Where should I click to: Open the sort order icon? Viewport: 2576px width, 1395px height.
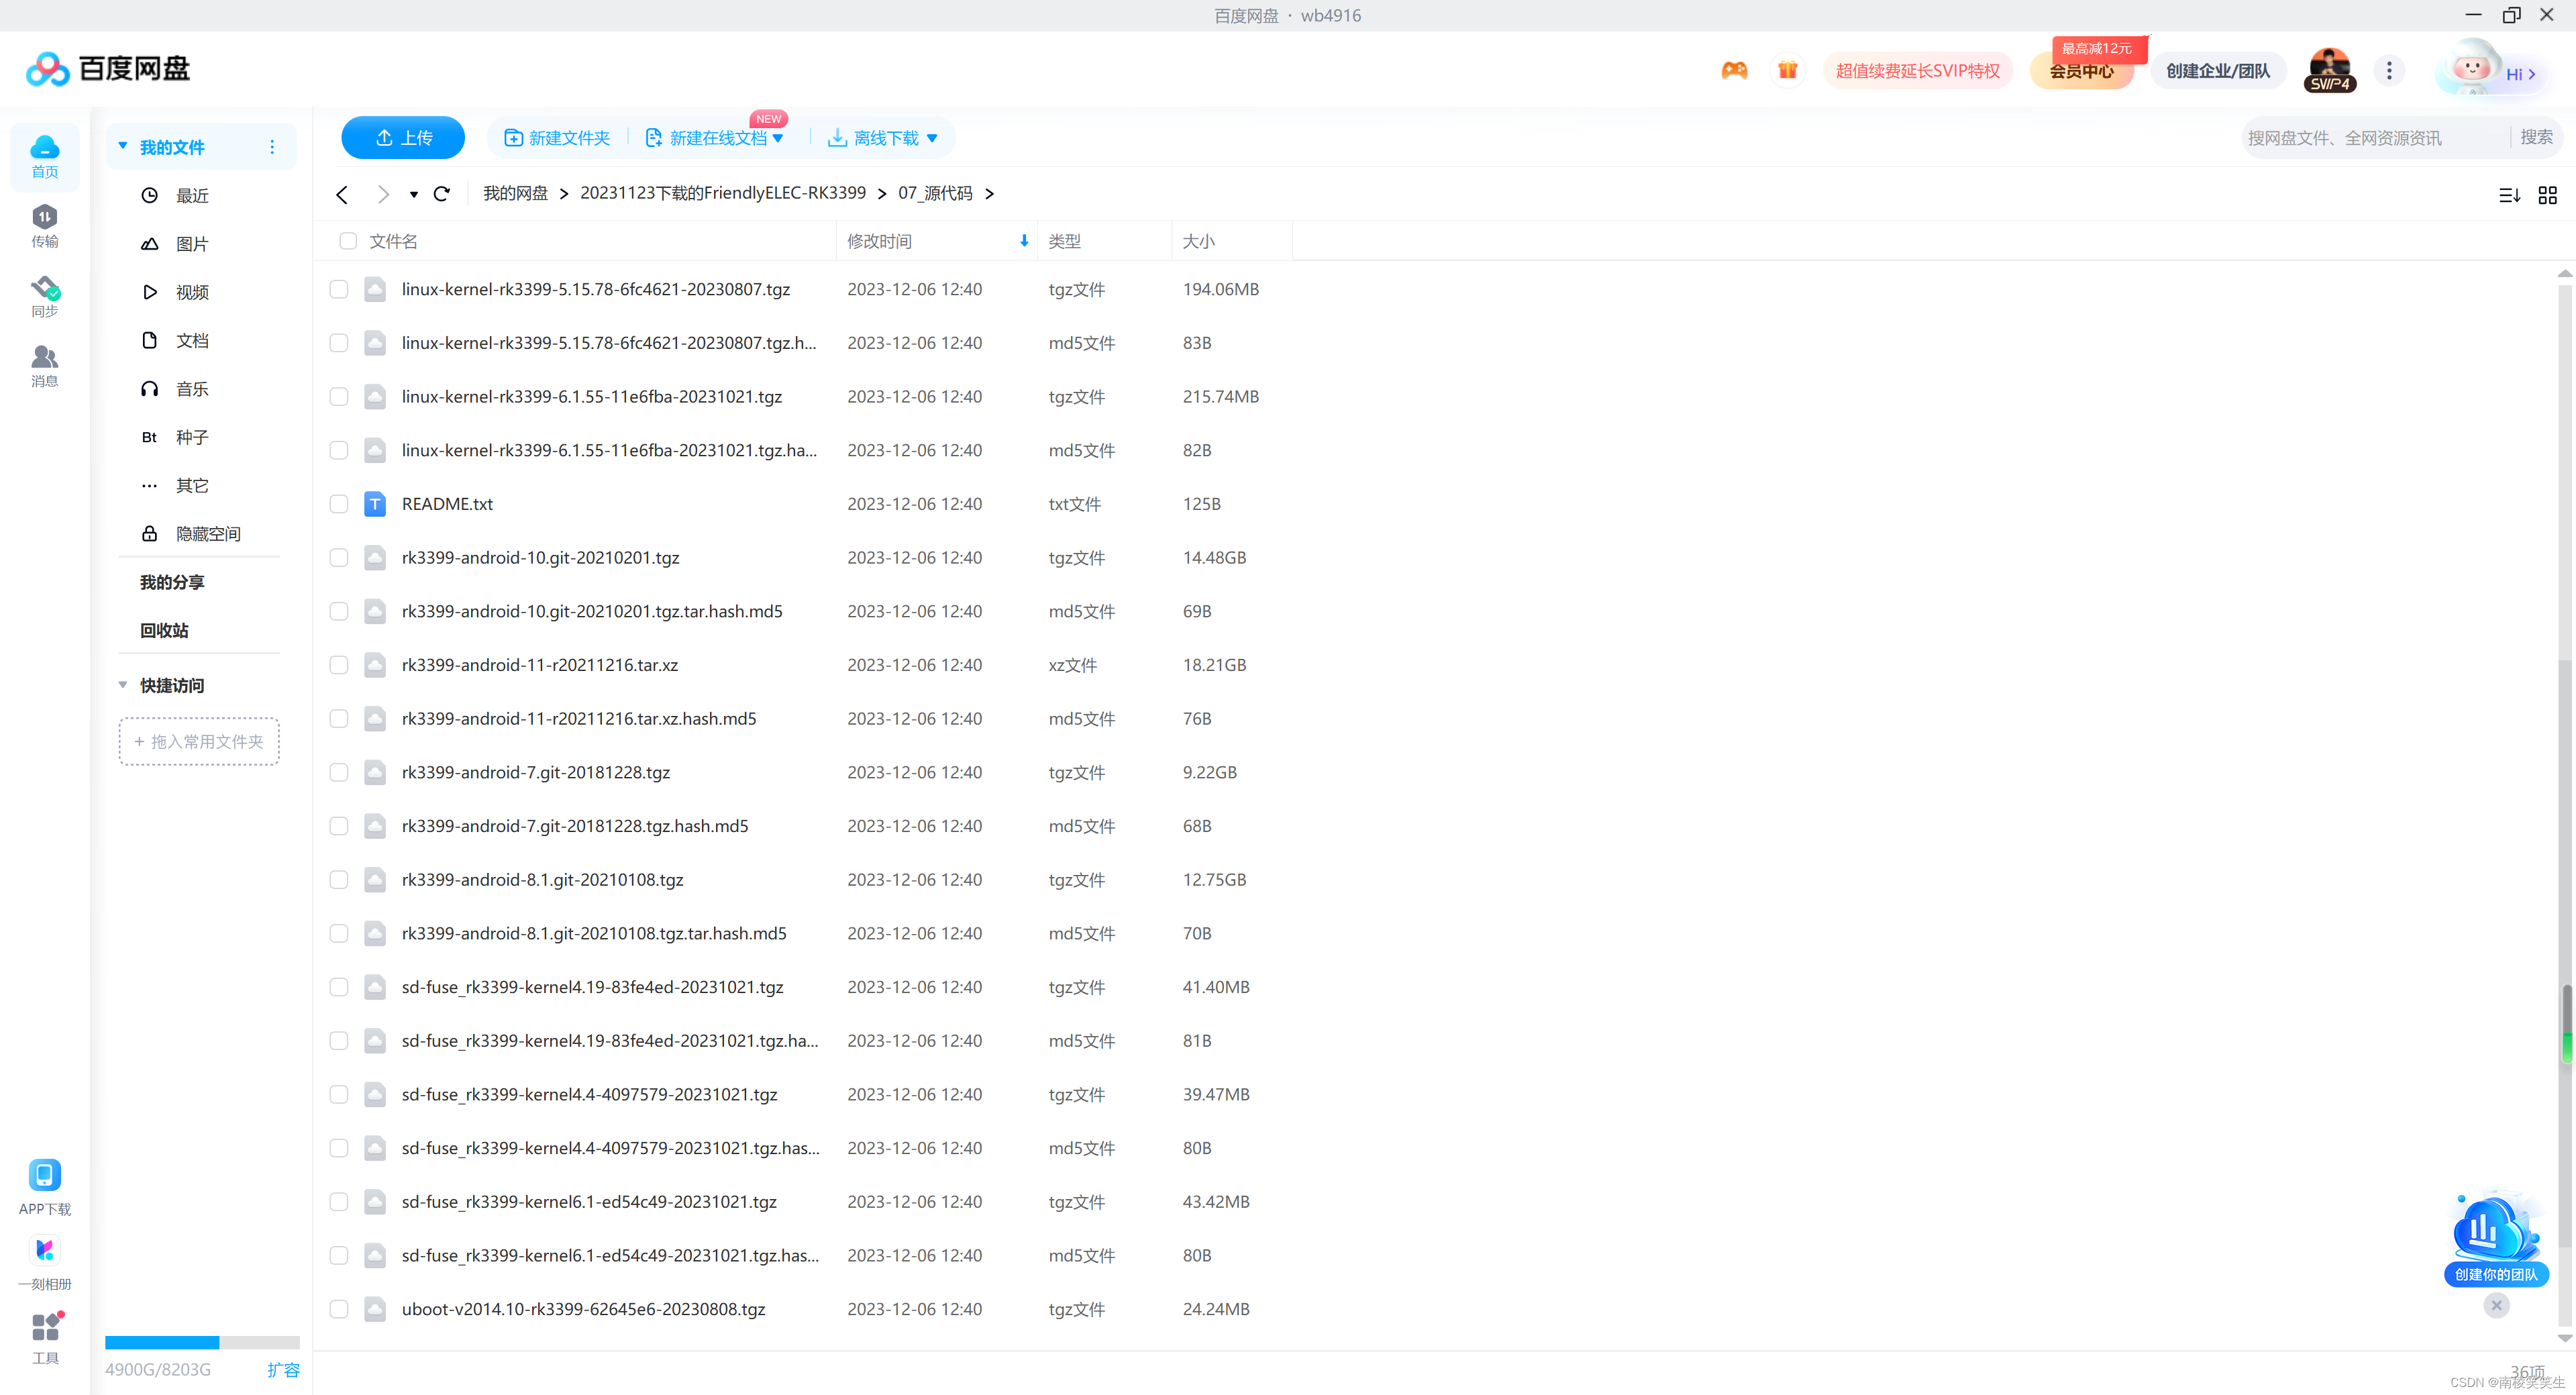click(x=2509, y=195)
